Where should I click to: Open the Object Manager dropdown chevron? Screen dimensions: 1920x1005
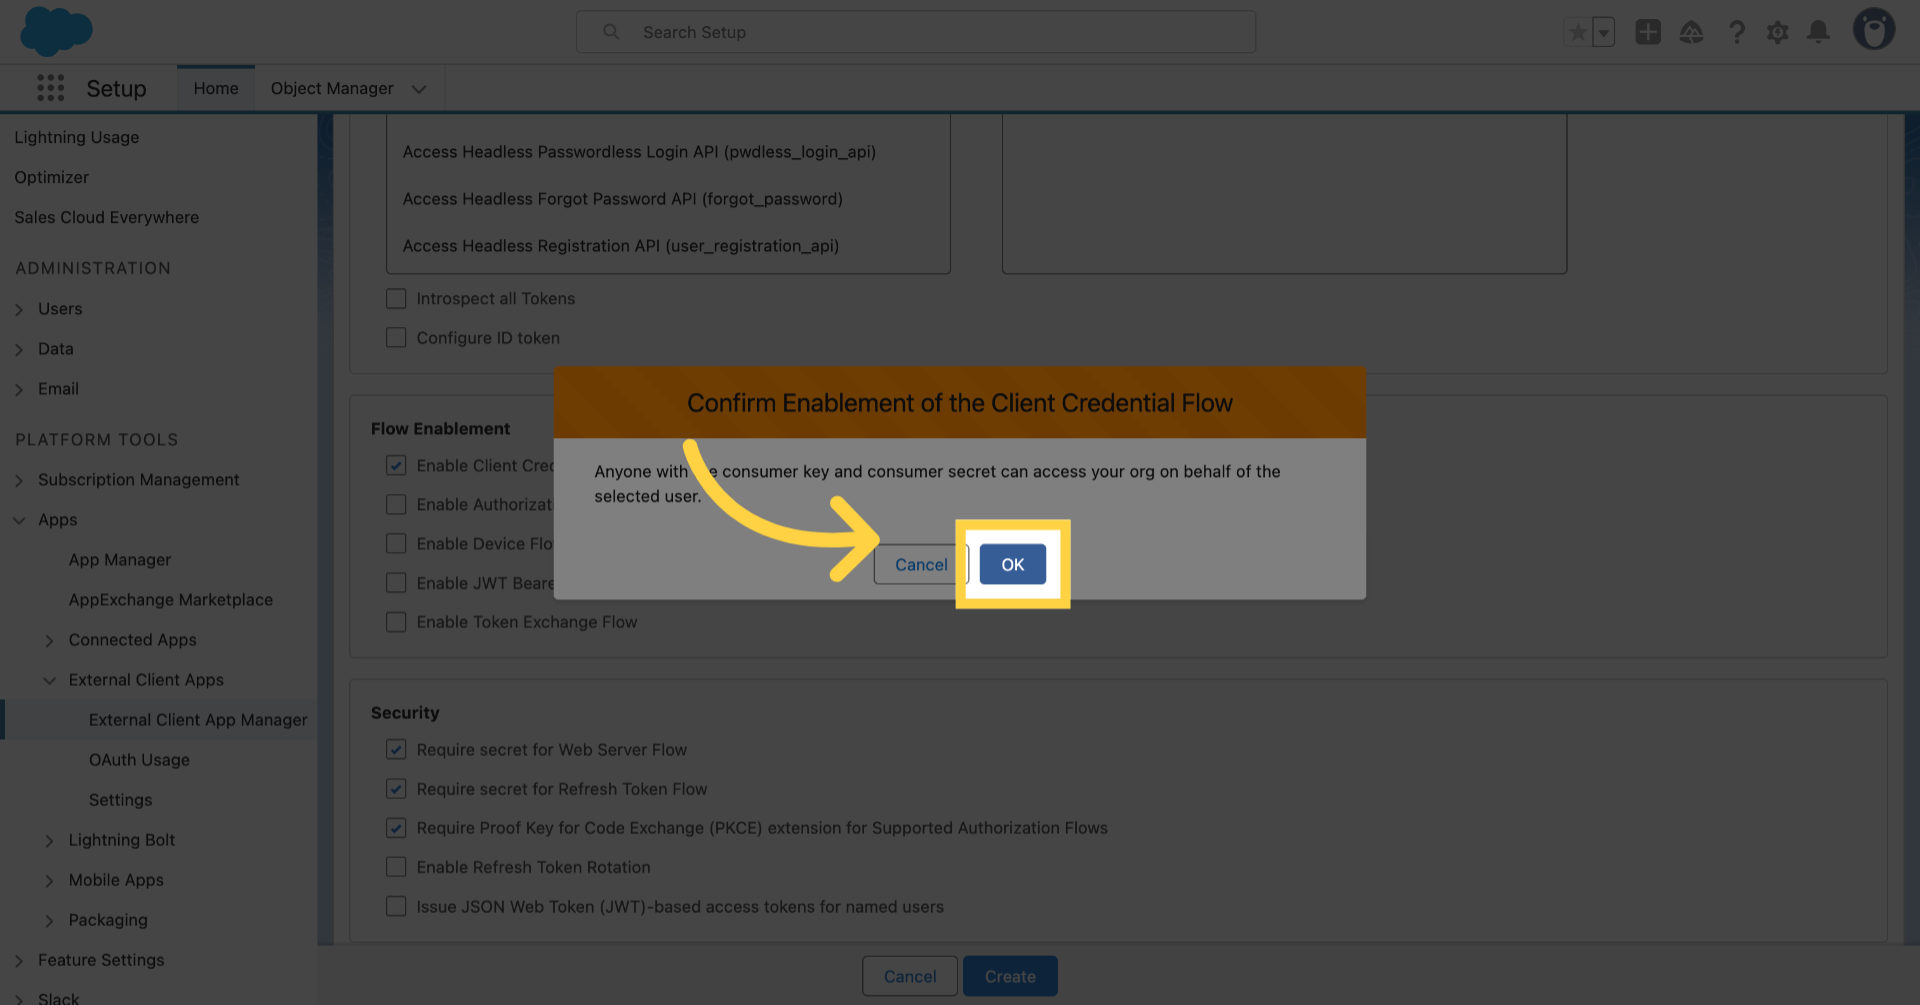[419, 89]
